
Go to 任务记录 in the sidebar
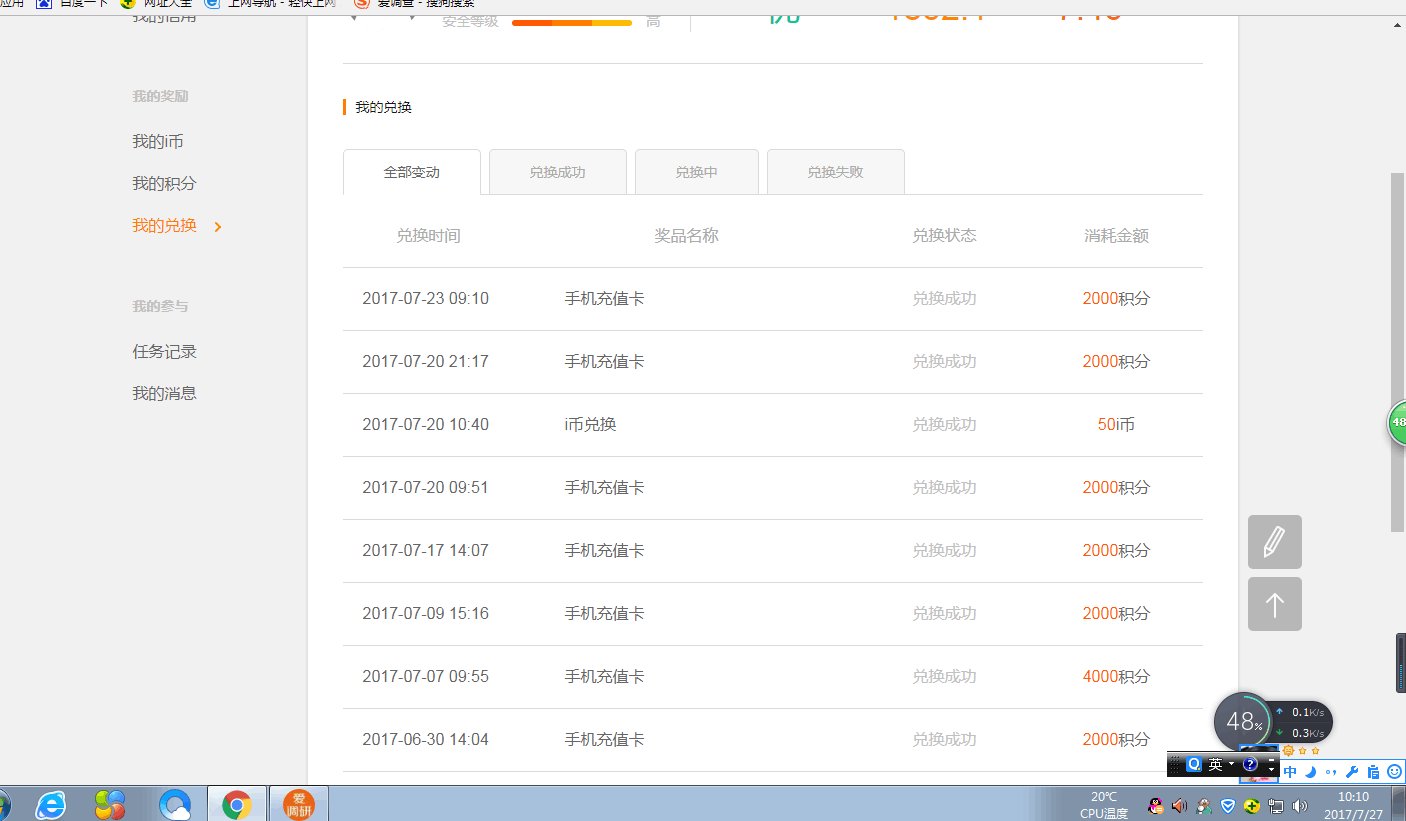click(x=164, y=352)
